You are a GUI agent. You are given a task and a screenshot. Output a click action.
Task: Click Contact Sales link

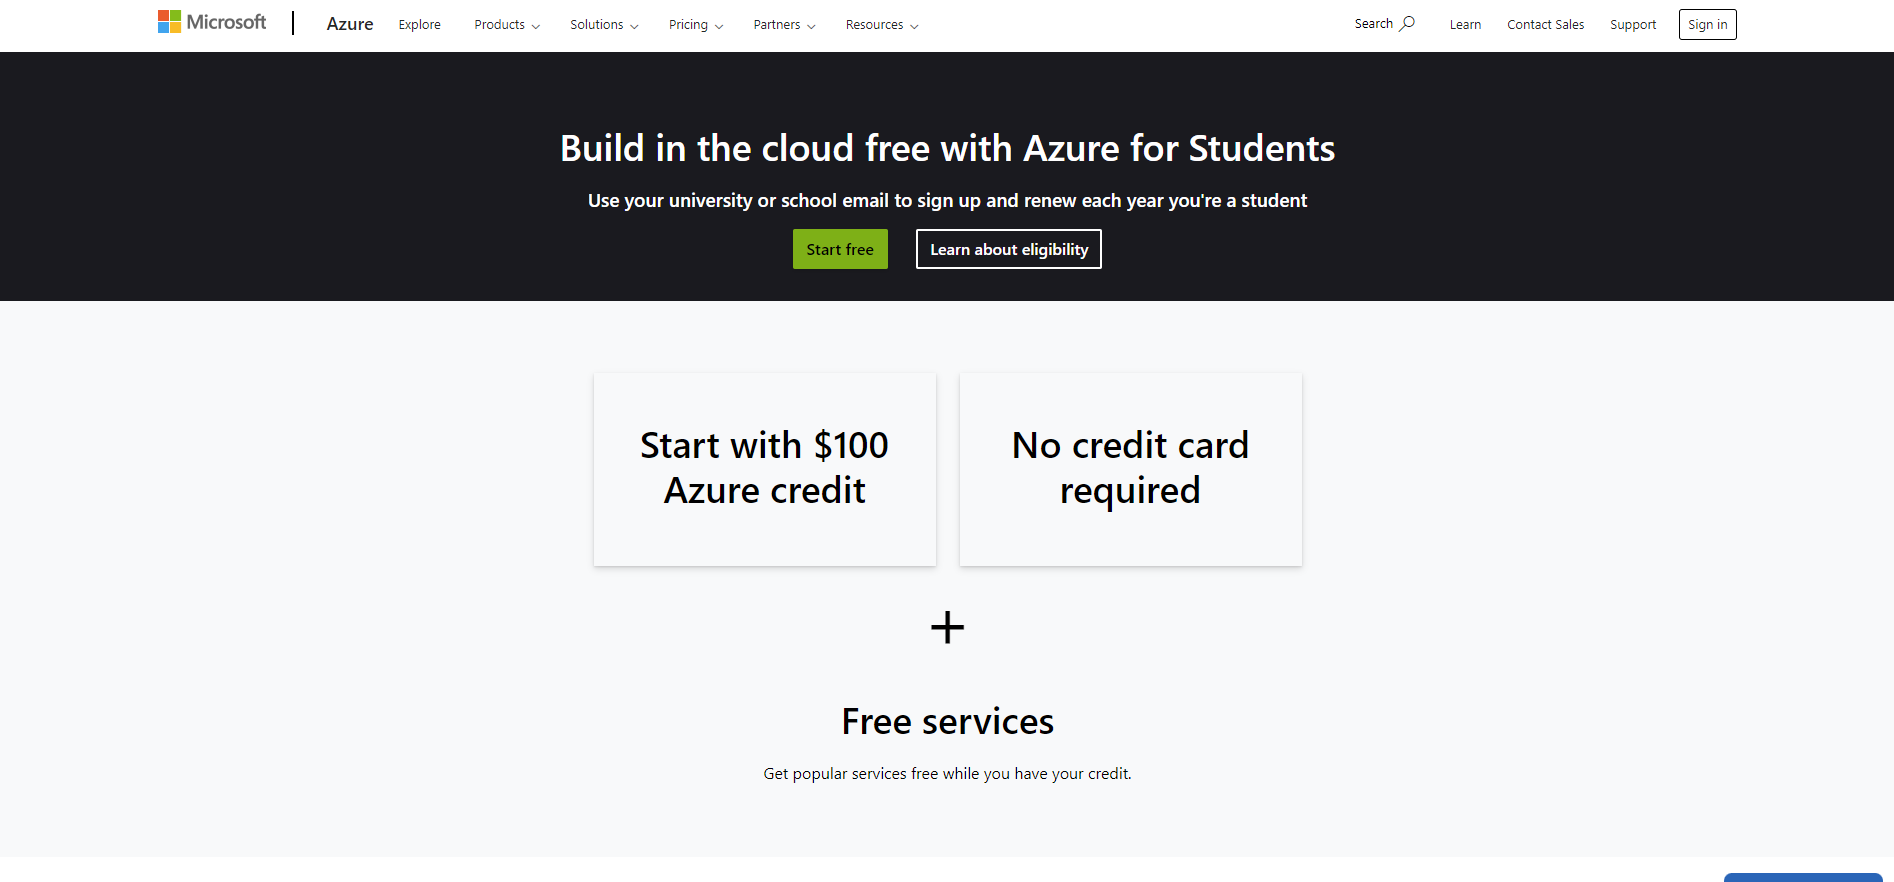(x=1545, y=25)
